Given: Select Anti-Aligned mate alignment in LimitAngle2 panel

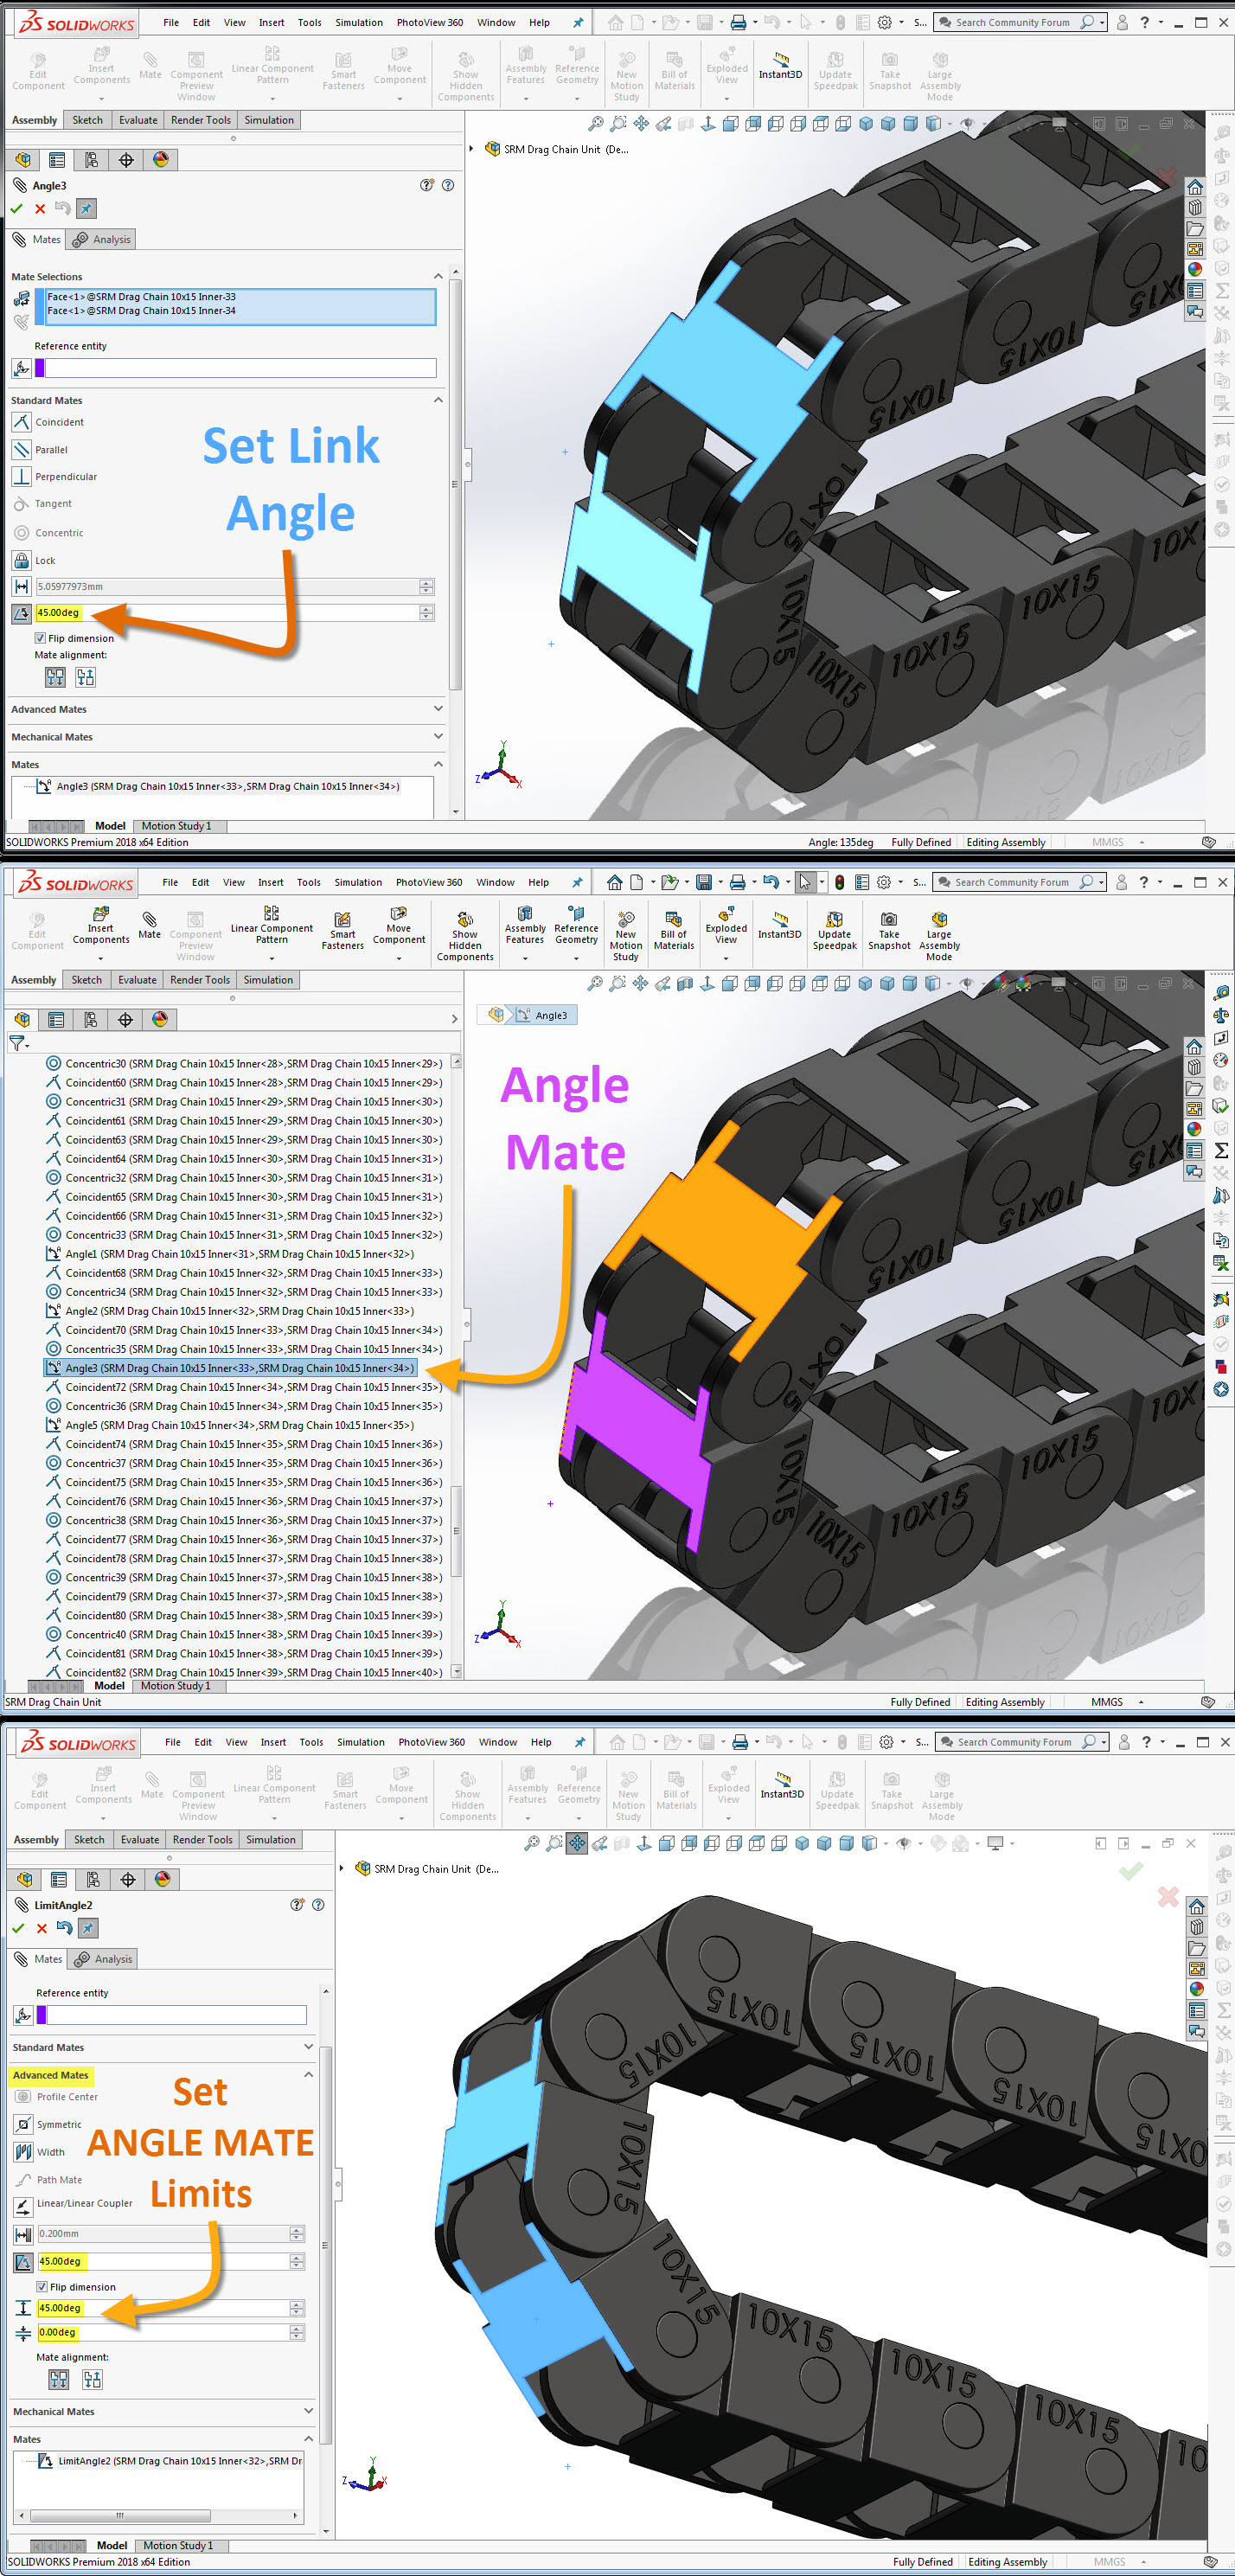Looking at the screenshot, I should pyautogui.click(x=92, y=2380).
